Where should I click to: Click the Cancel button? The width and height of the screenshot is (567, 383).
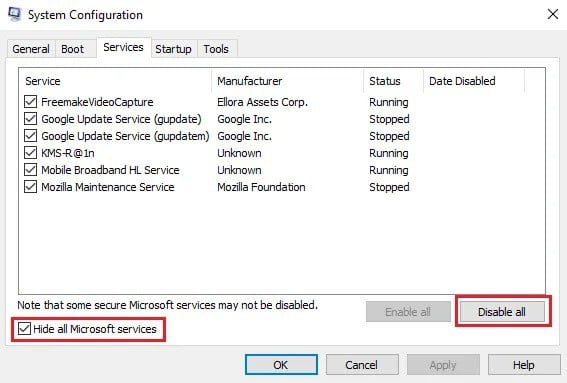(x=362, y=365)
